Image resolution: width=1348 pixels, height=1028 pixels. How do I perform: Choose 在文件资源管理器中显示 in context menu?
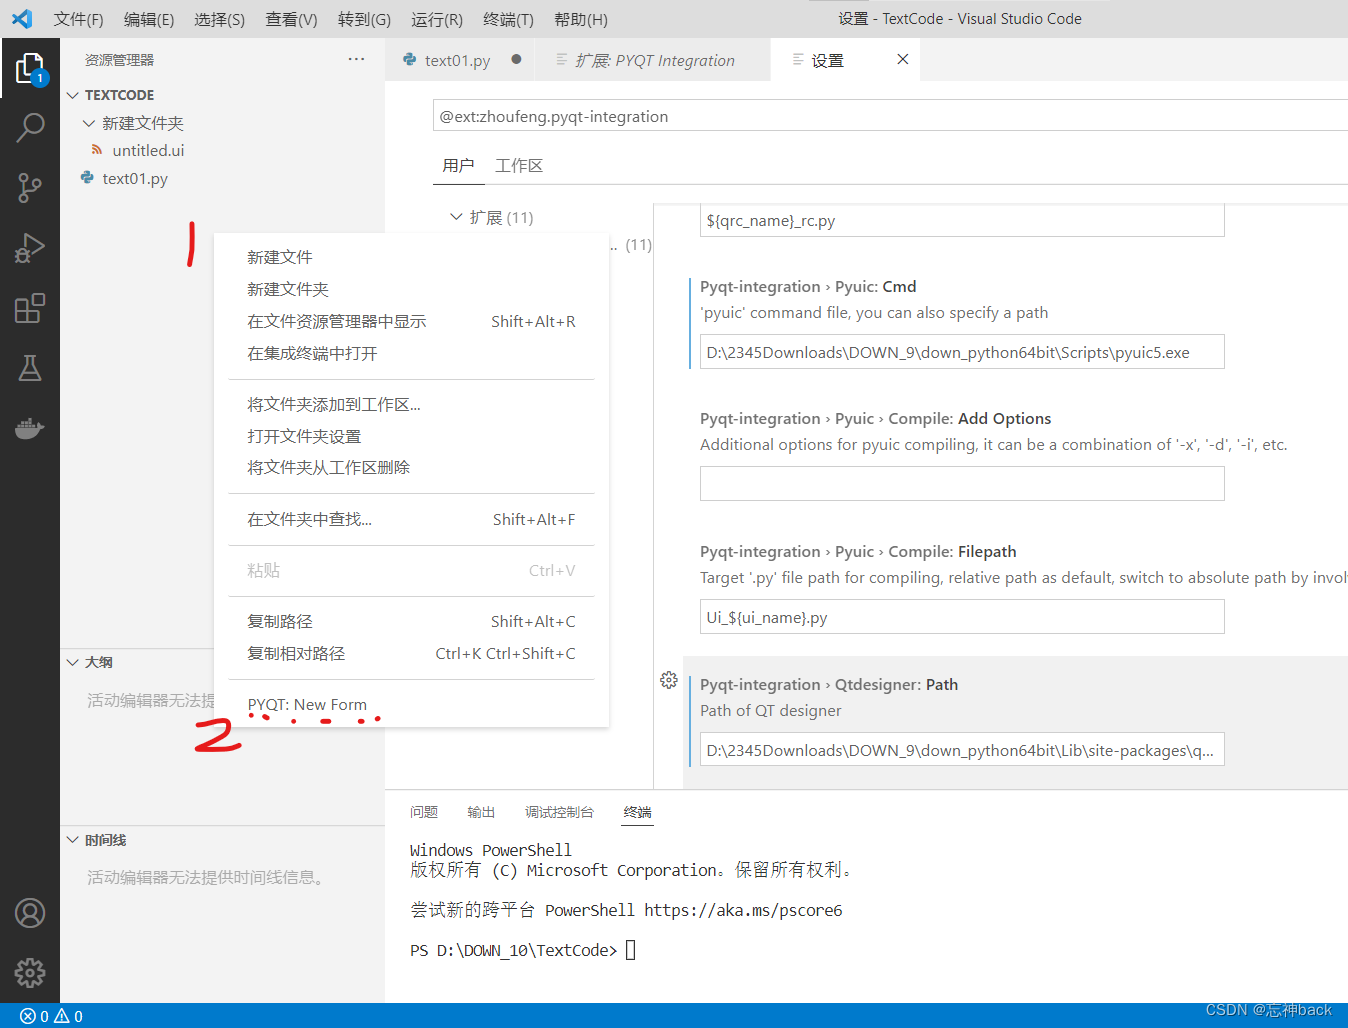pyautogui.click(x=412, y=321)
